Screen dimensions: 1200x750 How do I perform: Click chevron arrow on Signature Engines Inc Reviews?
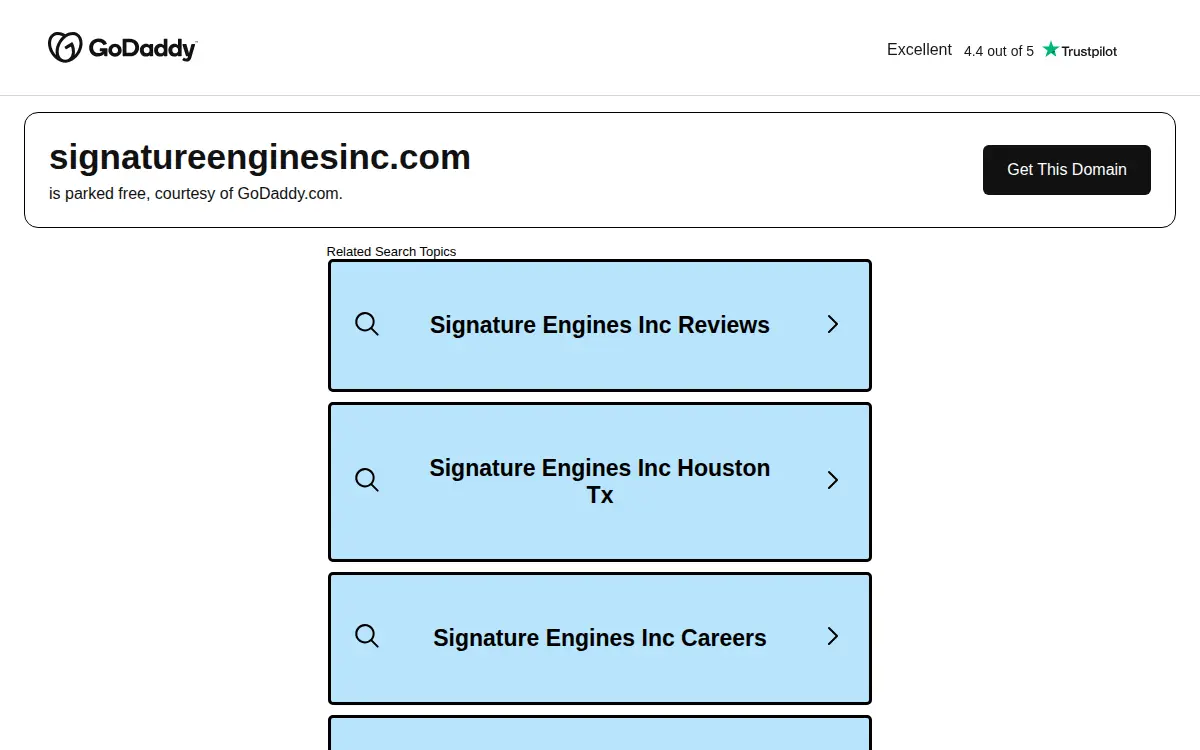coord(832,324)
